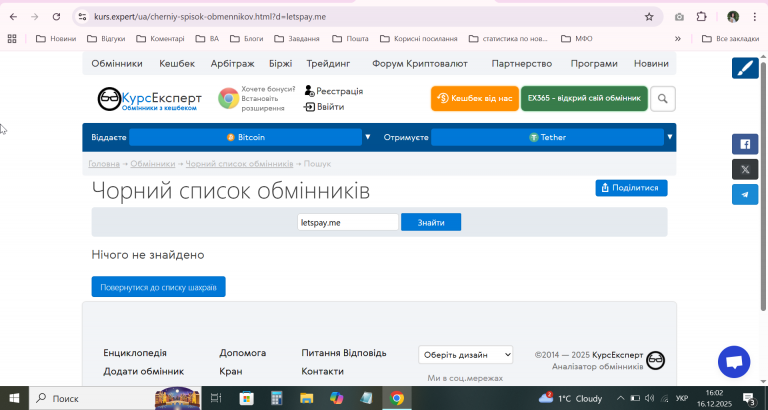Viewport: 768px width, 410px height.
Task: Show more bookmarks with the chevron
Action: coord(677,38)
